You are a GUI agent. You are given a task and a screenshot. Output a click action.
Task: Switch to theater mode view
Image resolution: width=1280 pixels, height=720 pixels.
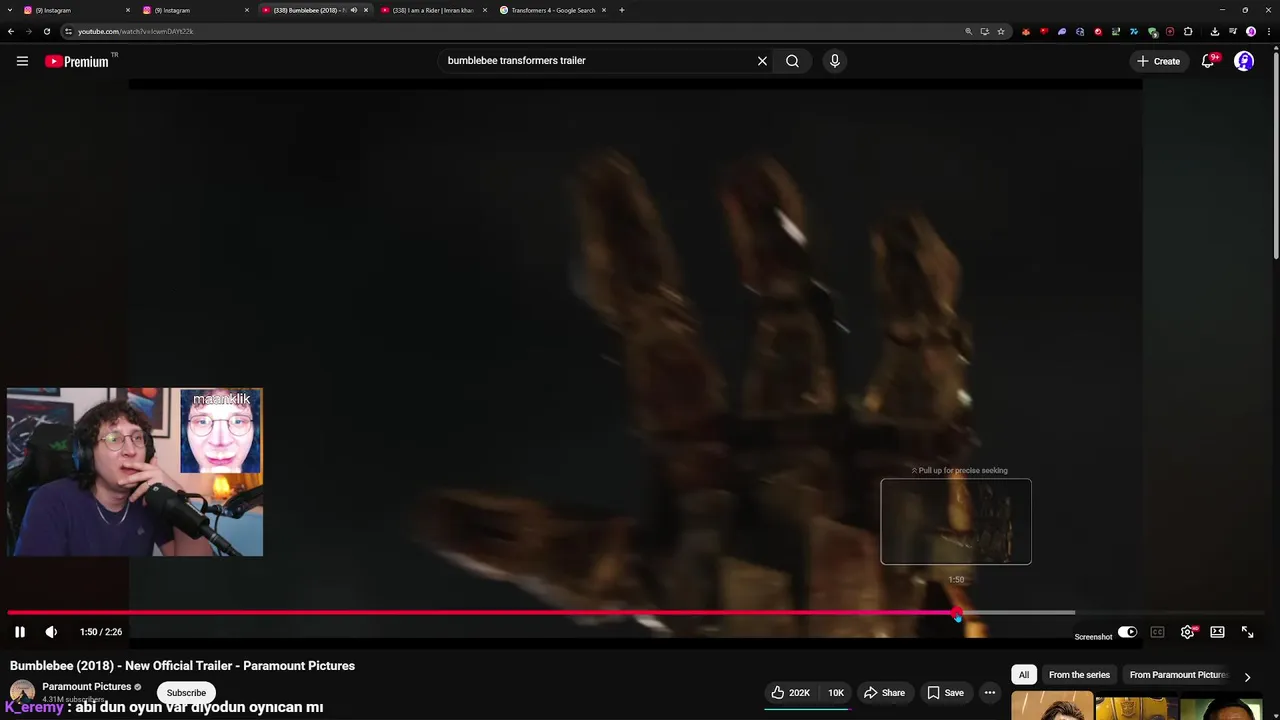tap(1217, 632)
